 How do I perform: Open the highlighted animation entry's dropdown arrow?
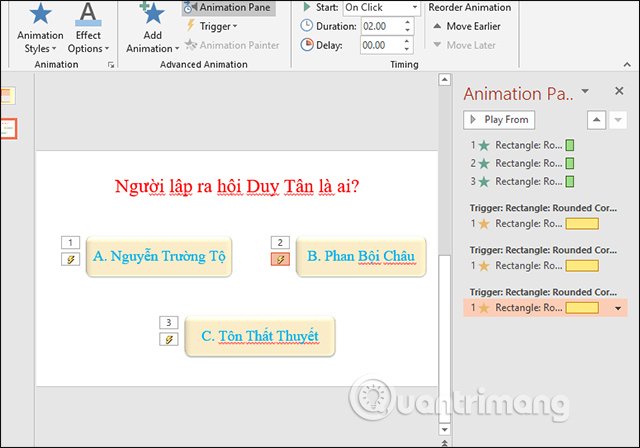click(618, 308)
